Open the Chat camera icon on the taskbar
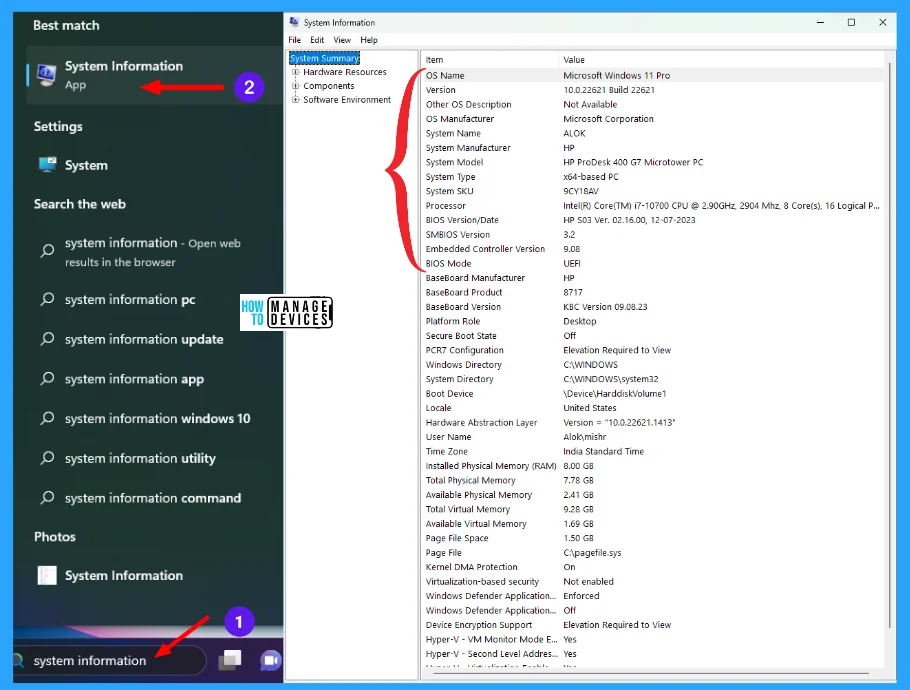This screenshot has height=690, width=910. tap(270, 660)
